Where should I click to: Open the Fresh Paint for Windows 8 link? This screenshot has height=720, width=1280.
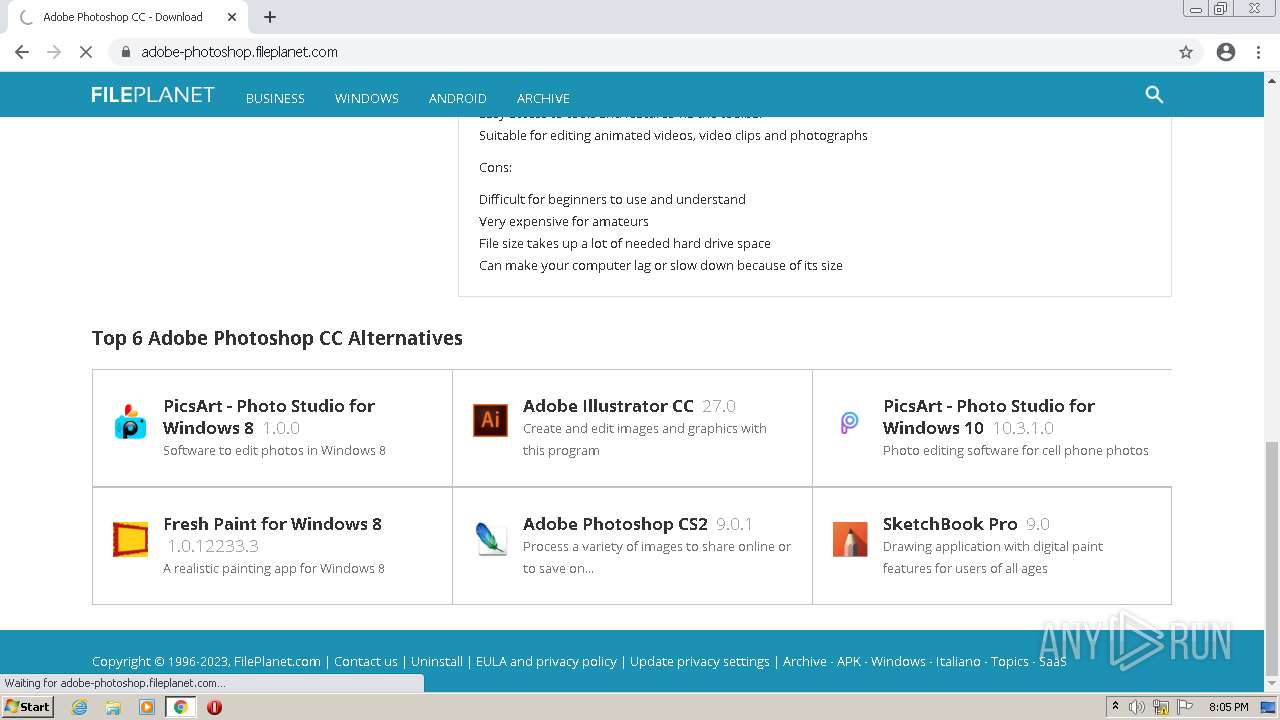point(272,524)
